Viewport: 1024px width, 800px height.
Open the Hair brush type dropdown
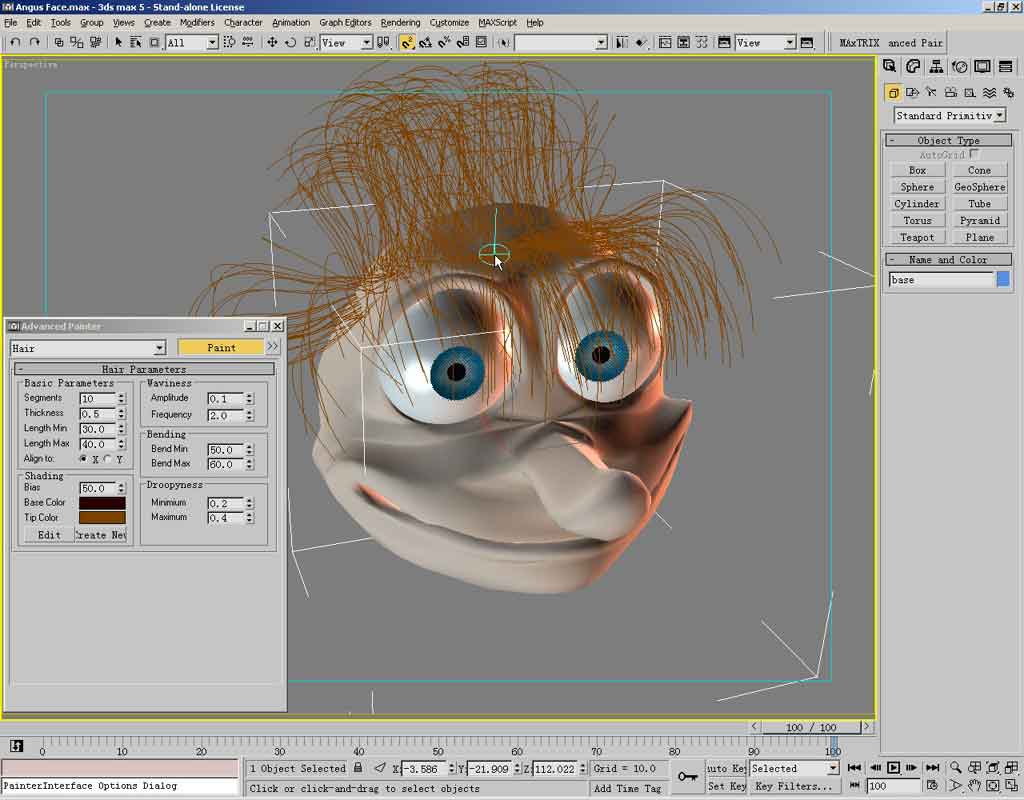tap(159, 348)
